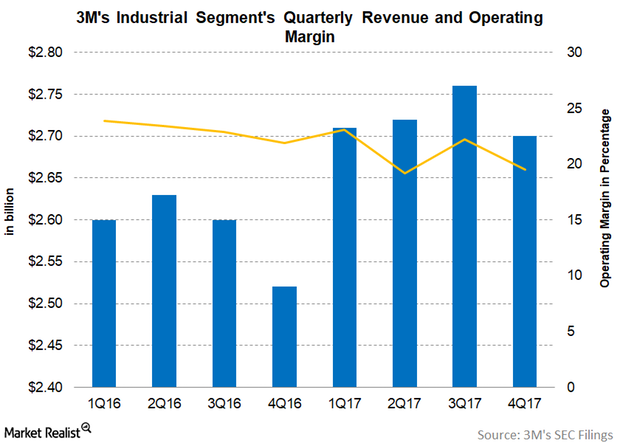Select the $2.60 axis label
Image resolution: width=620 pixels, height=443 pixels.
click(x=45, y=220)
